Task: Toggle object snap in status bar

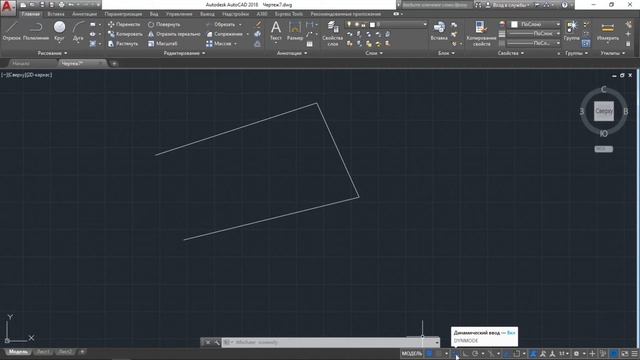Action: click(x=517, y=353)
